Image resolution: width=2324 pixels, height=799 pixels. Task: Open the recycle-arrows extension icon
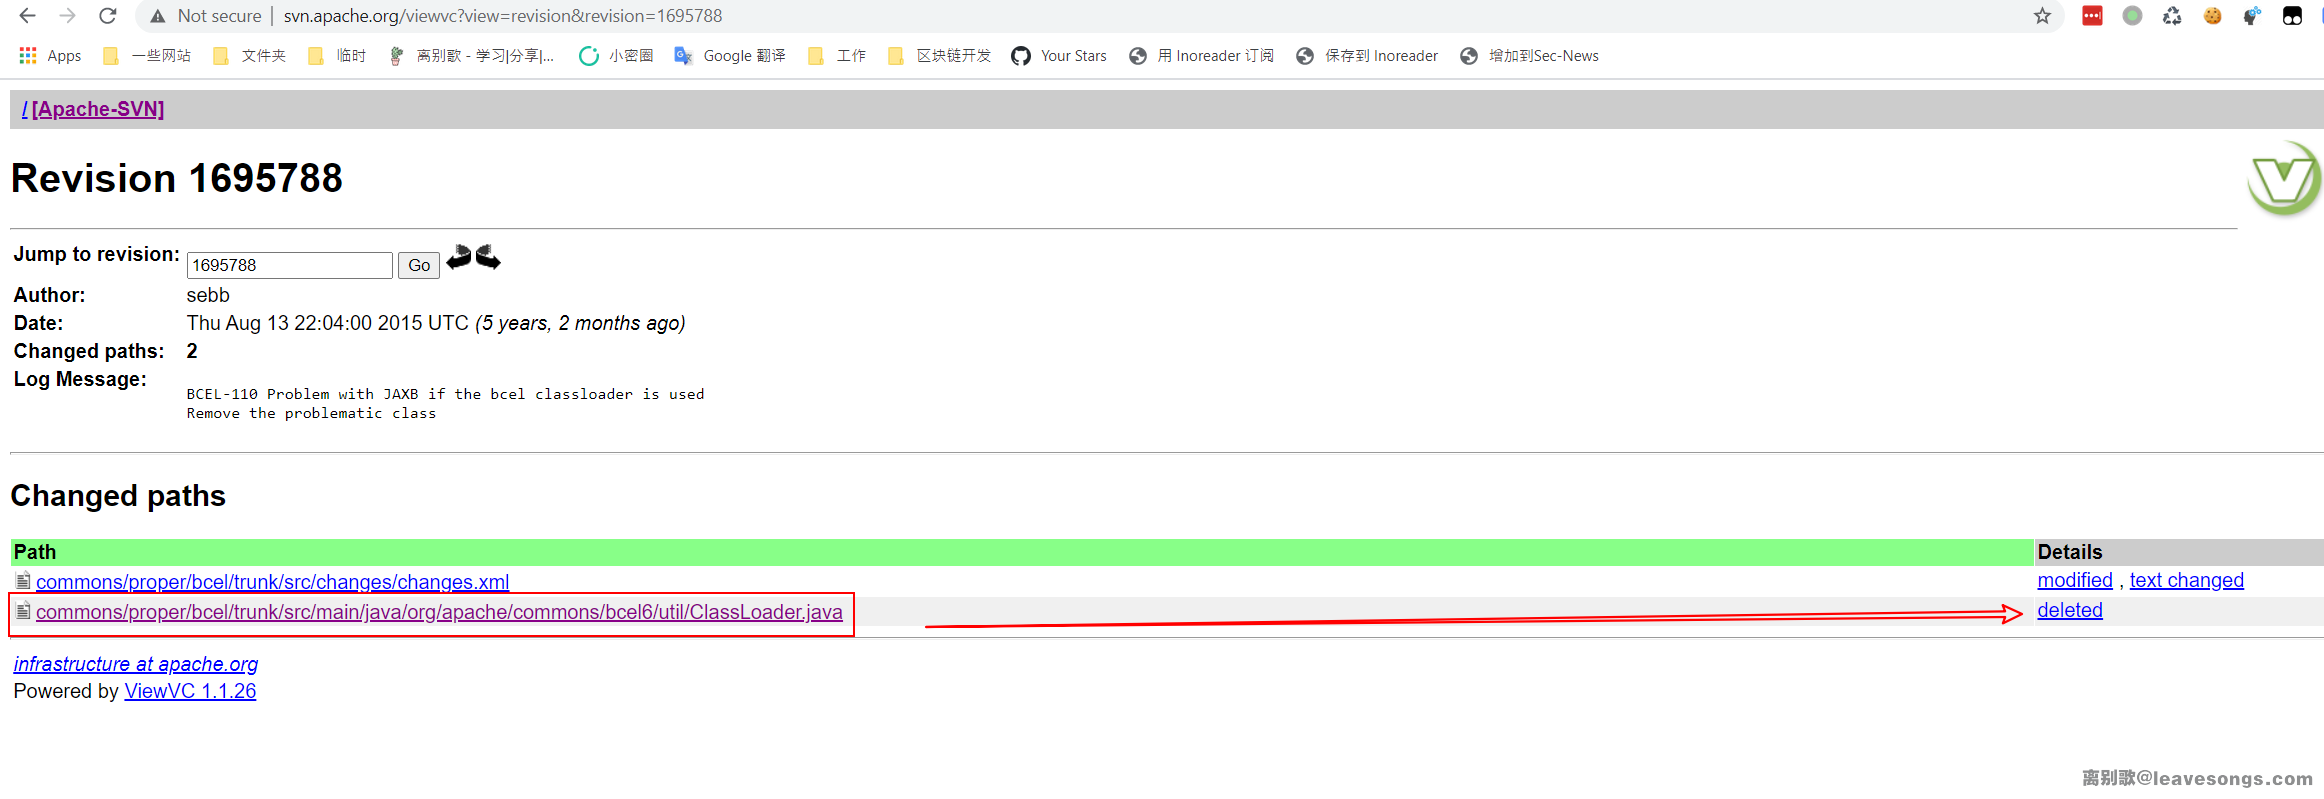tap(2172, 16)
